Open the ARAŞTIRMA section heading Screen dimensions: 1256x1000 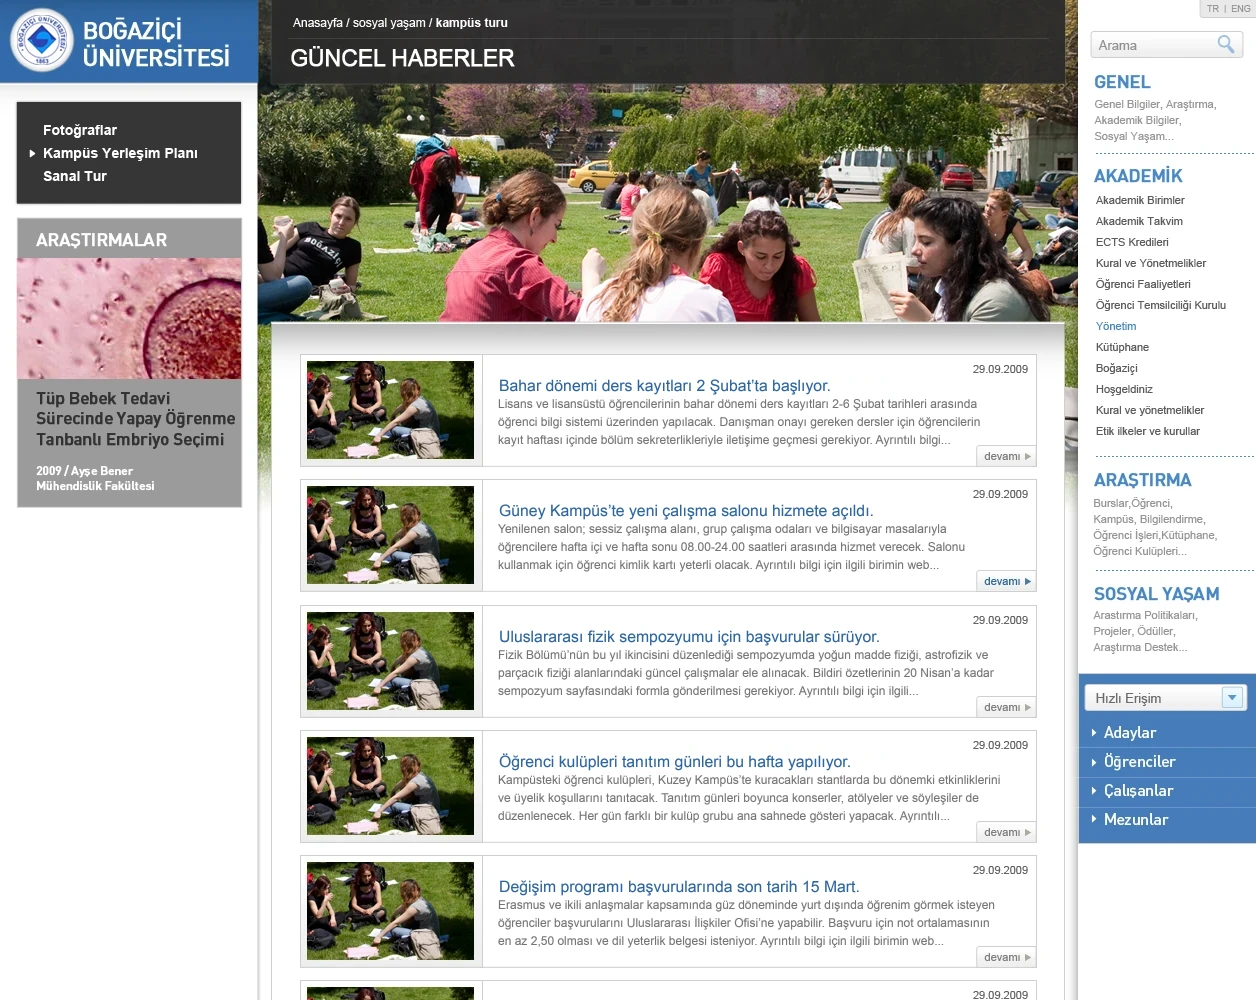pyautogui.click(x=1143, y=480)
